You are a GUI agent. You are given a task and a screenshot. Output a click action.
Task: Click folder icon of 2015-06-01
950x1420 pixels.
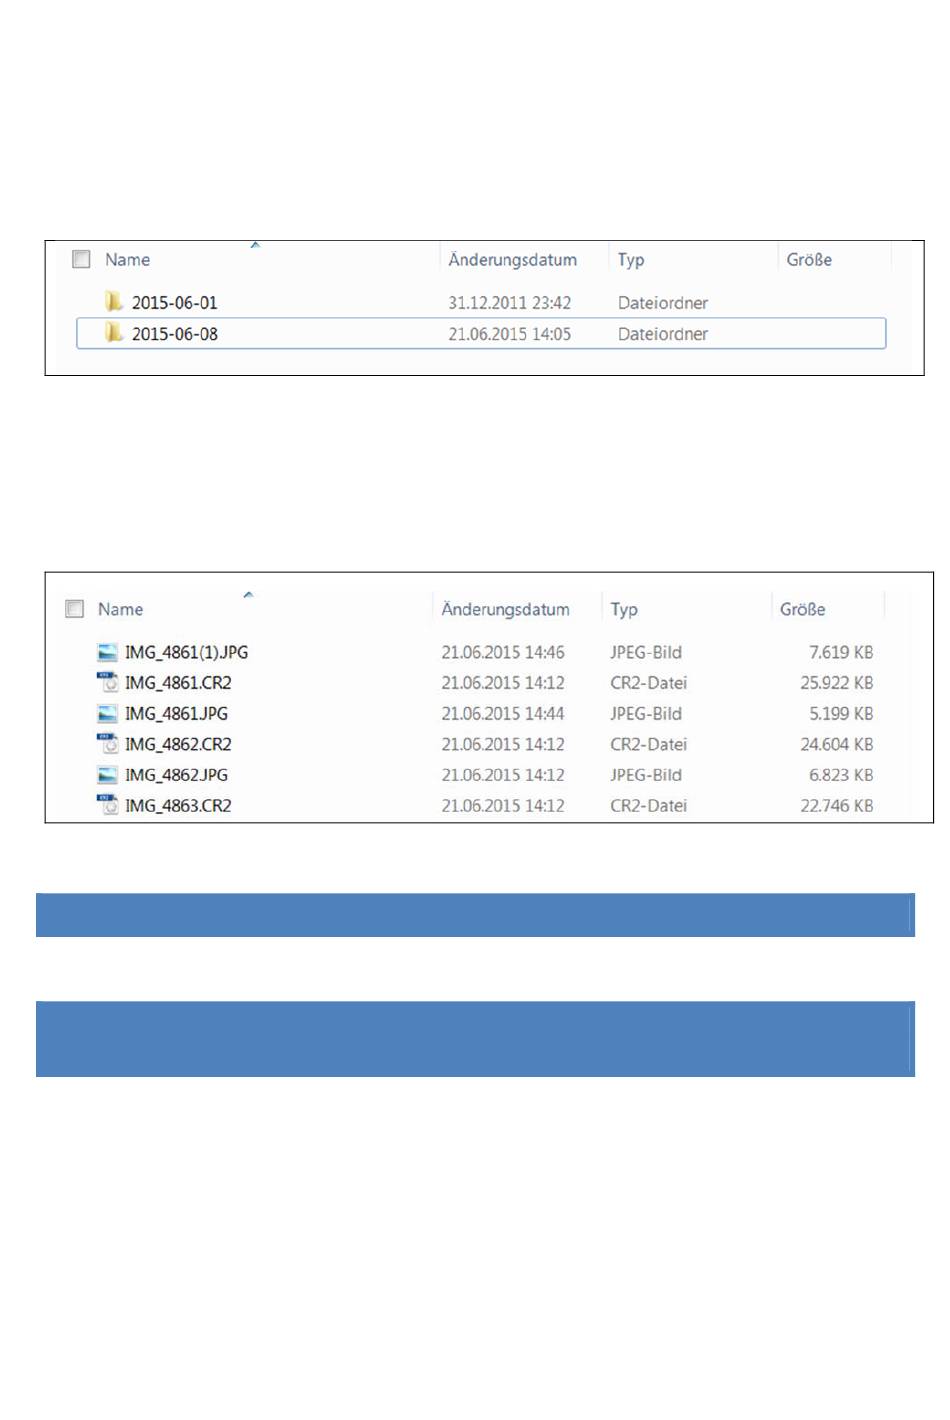pyautogui.click(x=114, y=302)
